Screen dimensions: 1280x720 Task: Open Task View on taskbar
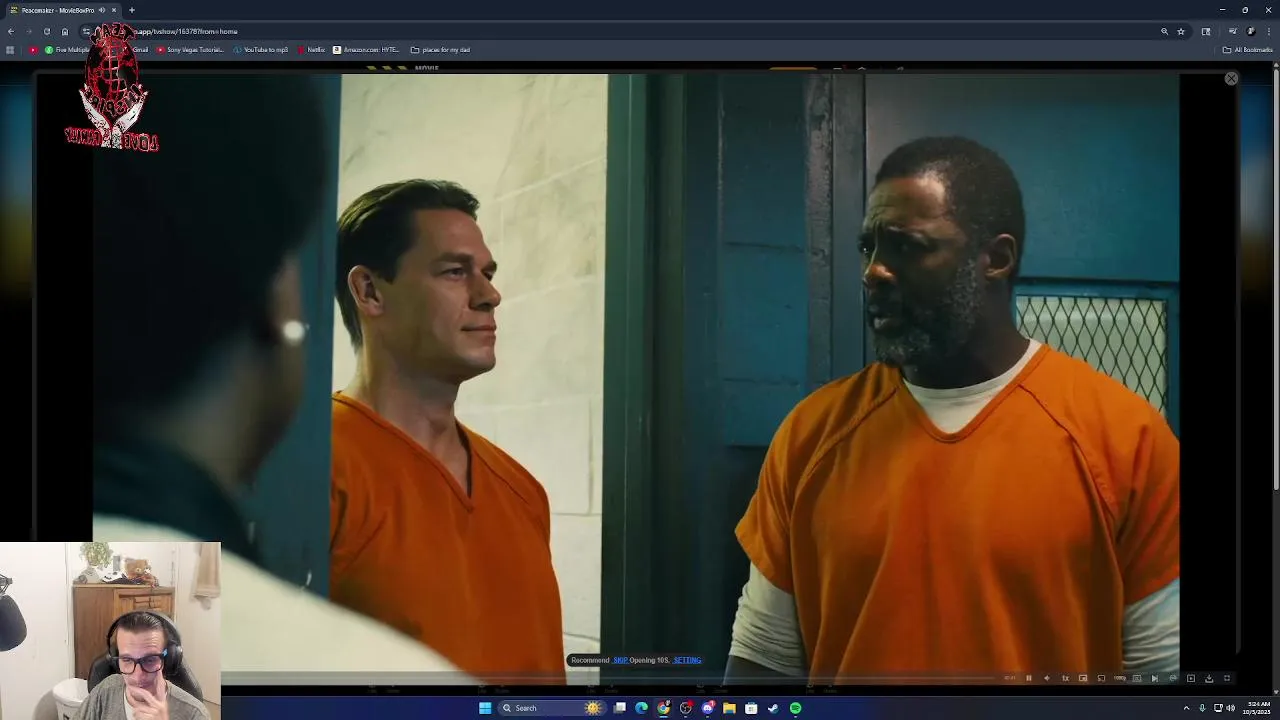(x=620, y=708)
